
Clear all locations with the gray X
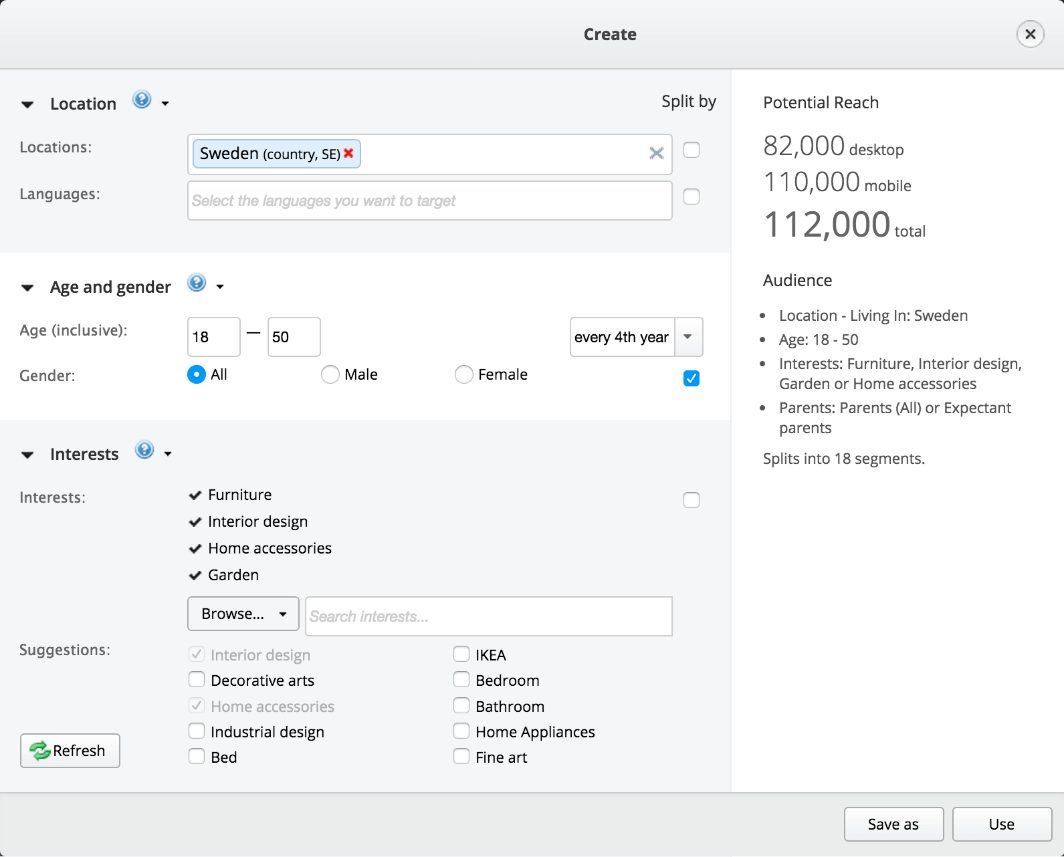point(656,153)
